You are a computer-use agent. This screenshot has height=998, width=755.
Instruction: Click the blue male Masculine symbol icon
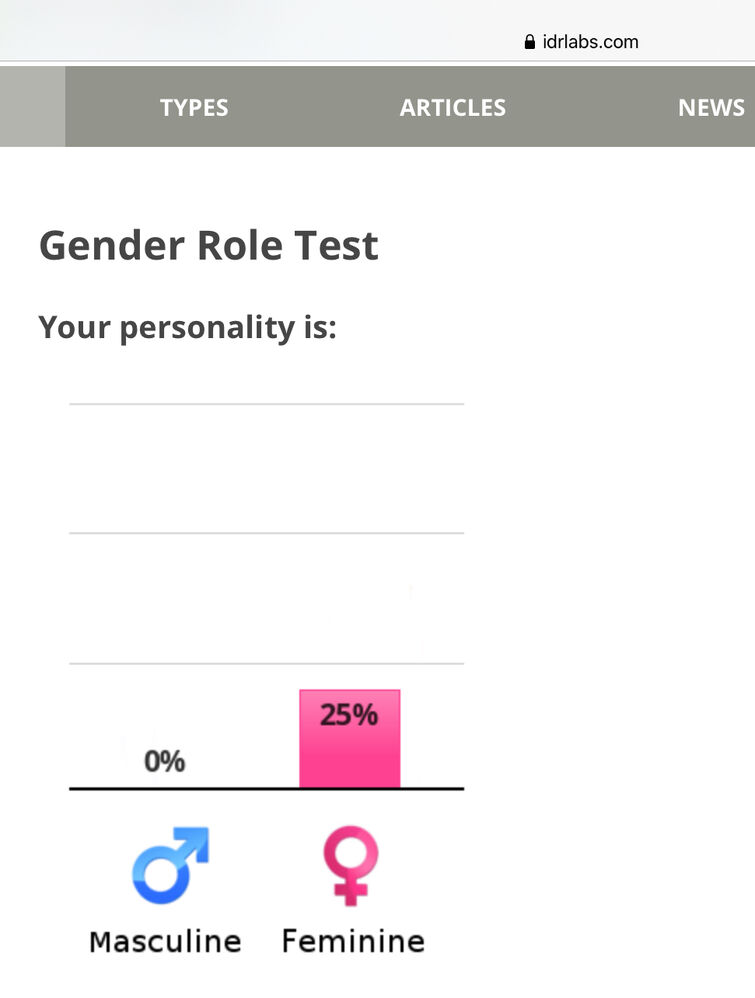[170, 865]
